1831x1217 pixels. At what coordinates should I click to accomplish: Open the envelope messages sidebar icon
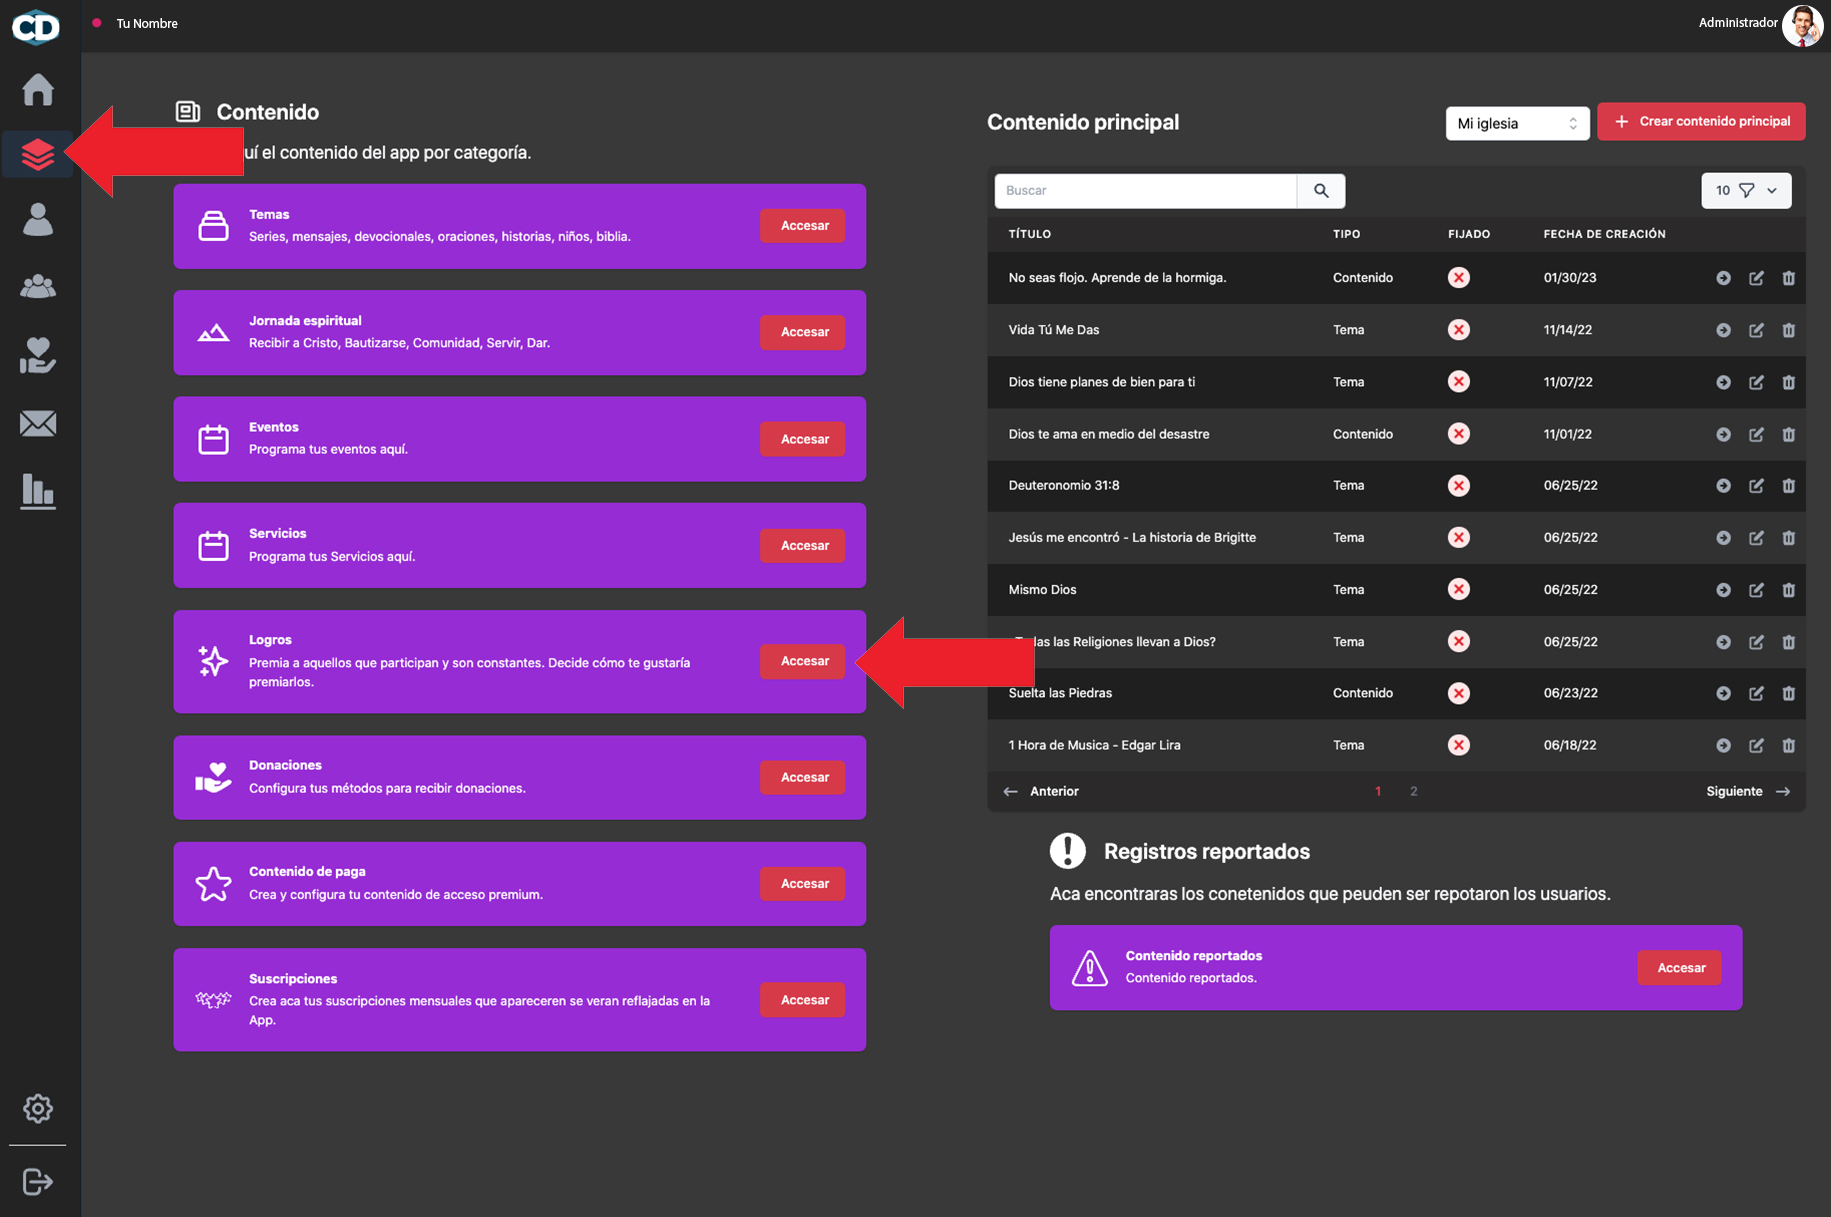(38, 423)
